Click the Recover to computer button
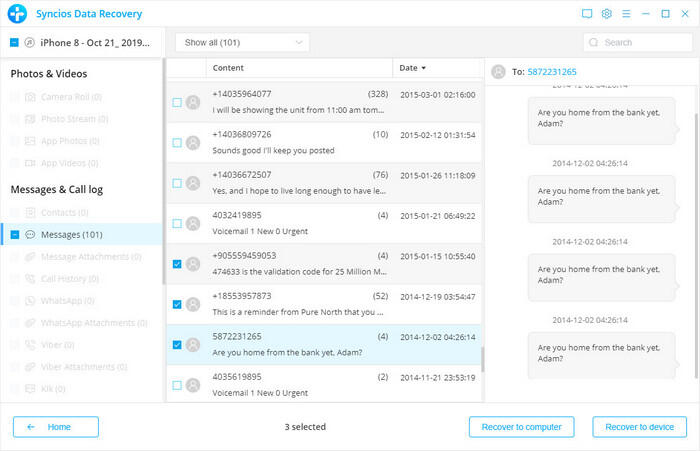The height and width of the screenshot is (451, 700). [521, 427]
